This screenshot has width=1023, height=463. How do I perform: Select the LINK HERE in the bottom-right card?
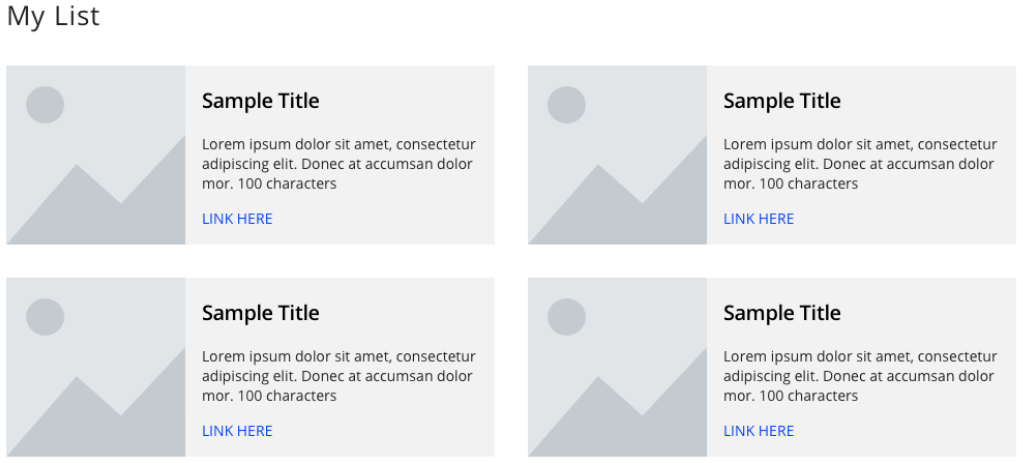pos(758,431)
